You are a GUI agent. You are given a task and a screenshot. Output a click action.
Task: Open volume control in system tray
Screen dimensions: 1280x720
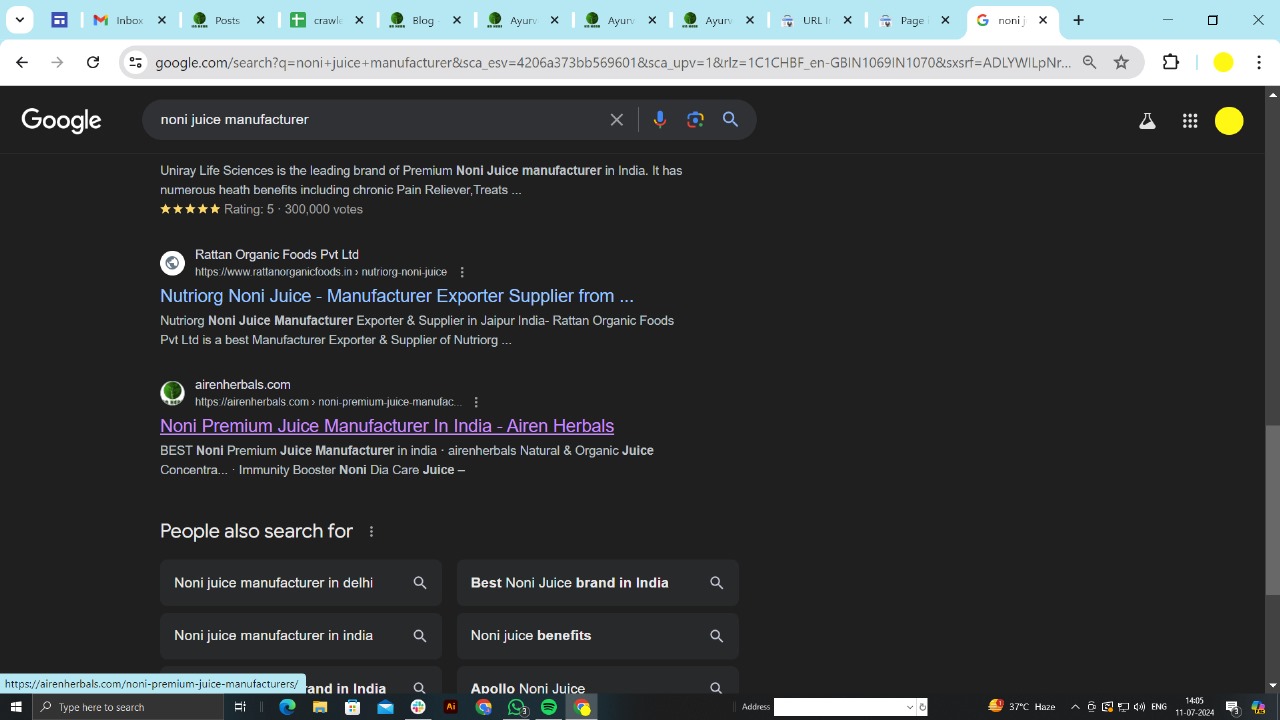(x=1139, y=707)
